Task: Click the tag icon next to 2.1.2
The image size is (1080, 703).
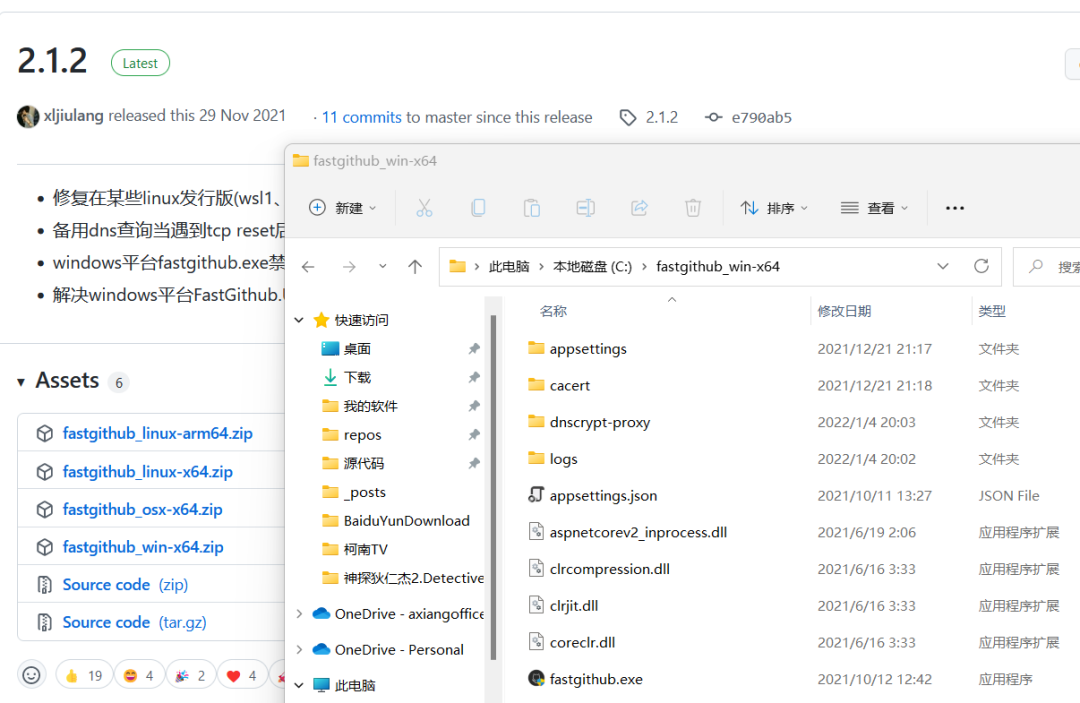Action: (627, 118)
